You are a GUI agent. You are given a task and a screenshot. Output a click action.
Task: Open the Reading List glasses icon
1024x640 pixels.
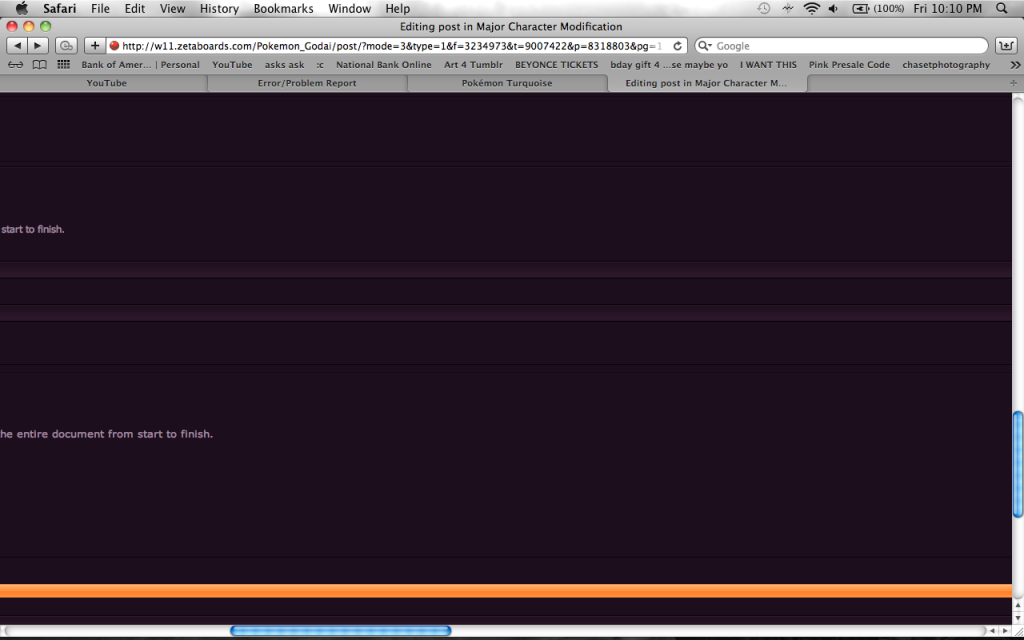pyautogui.click(x=15, y=65)
